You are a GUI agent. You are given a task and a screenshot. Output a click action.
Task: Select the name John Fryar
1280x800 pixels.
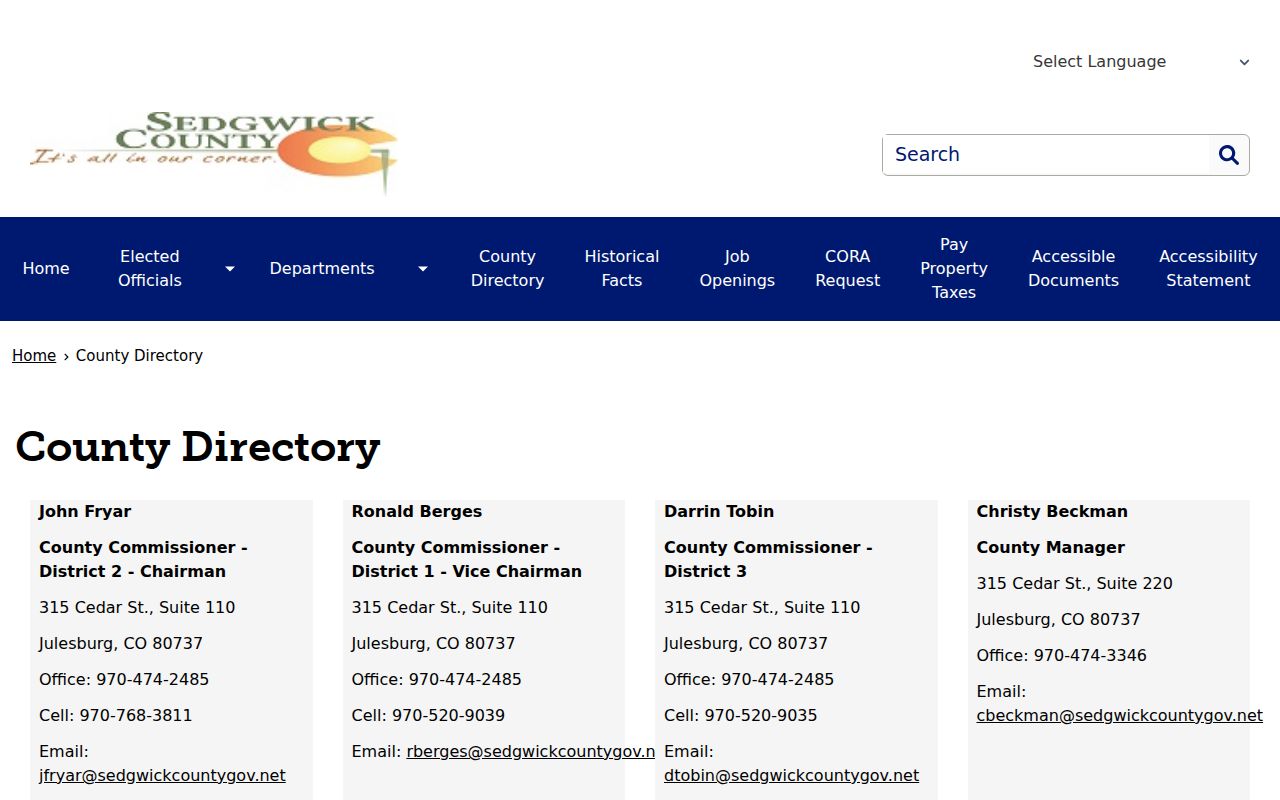tap(85, 512)
